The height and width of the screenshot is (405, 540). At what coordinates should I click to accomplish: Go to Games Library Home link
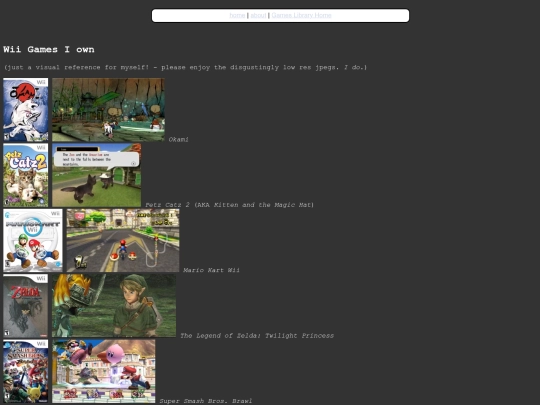pyautogui.click(x=301, y=15)
